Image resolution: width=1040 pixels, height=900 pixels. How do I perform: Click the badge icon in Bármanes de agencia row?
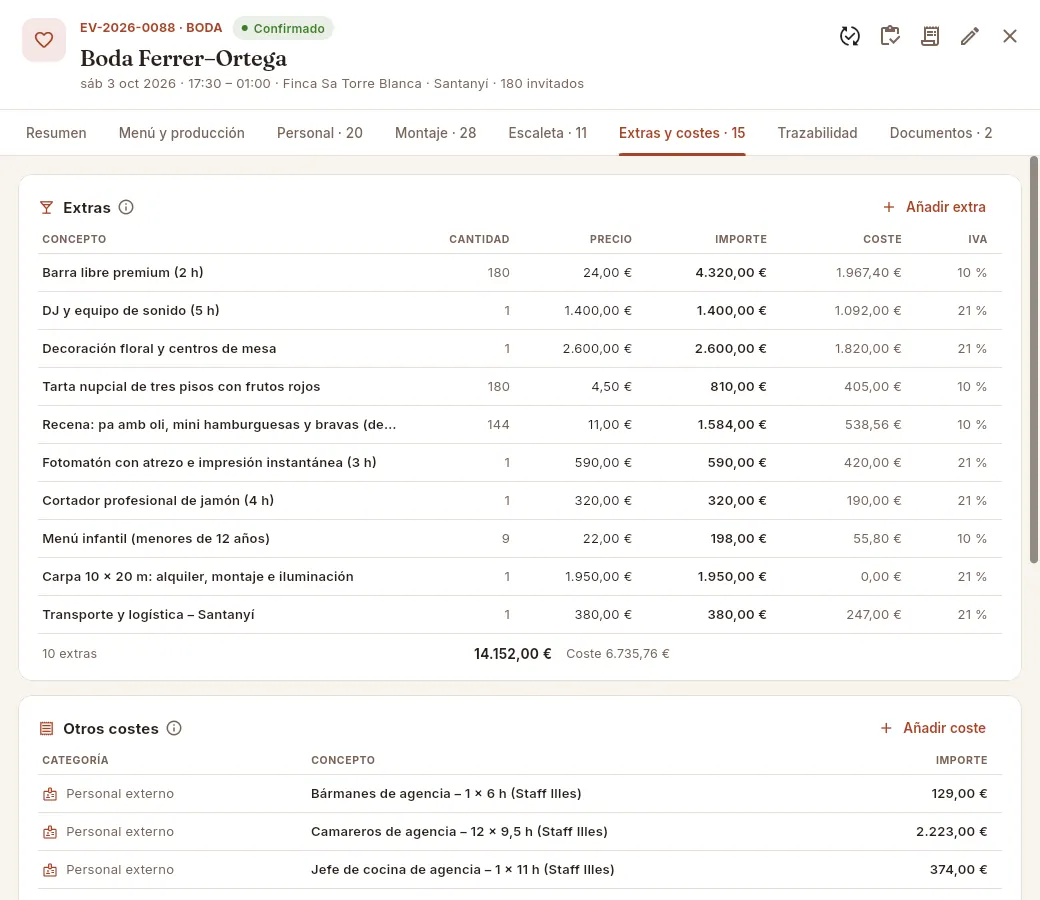[50, 794]
